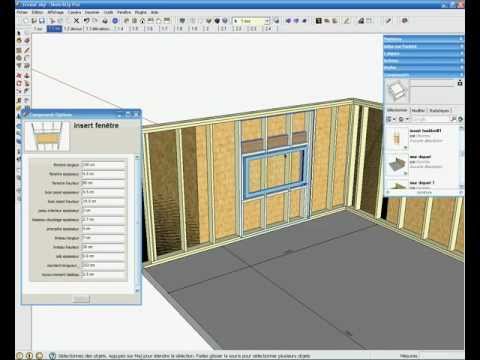The image size is (480, 360).
Task: Activate the Push/Pull tool
Action: pos(27,75)
